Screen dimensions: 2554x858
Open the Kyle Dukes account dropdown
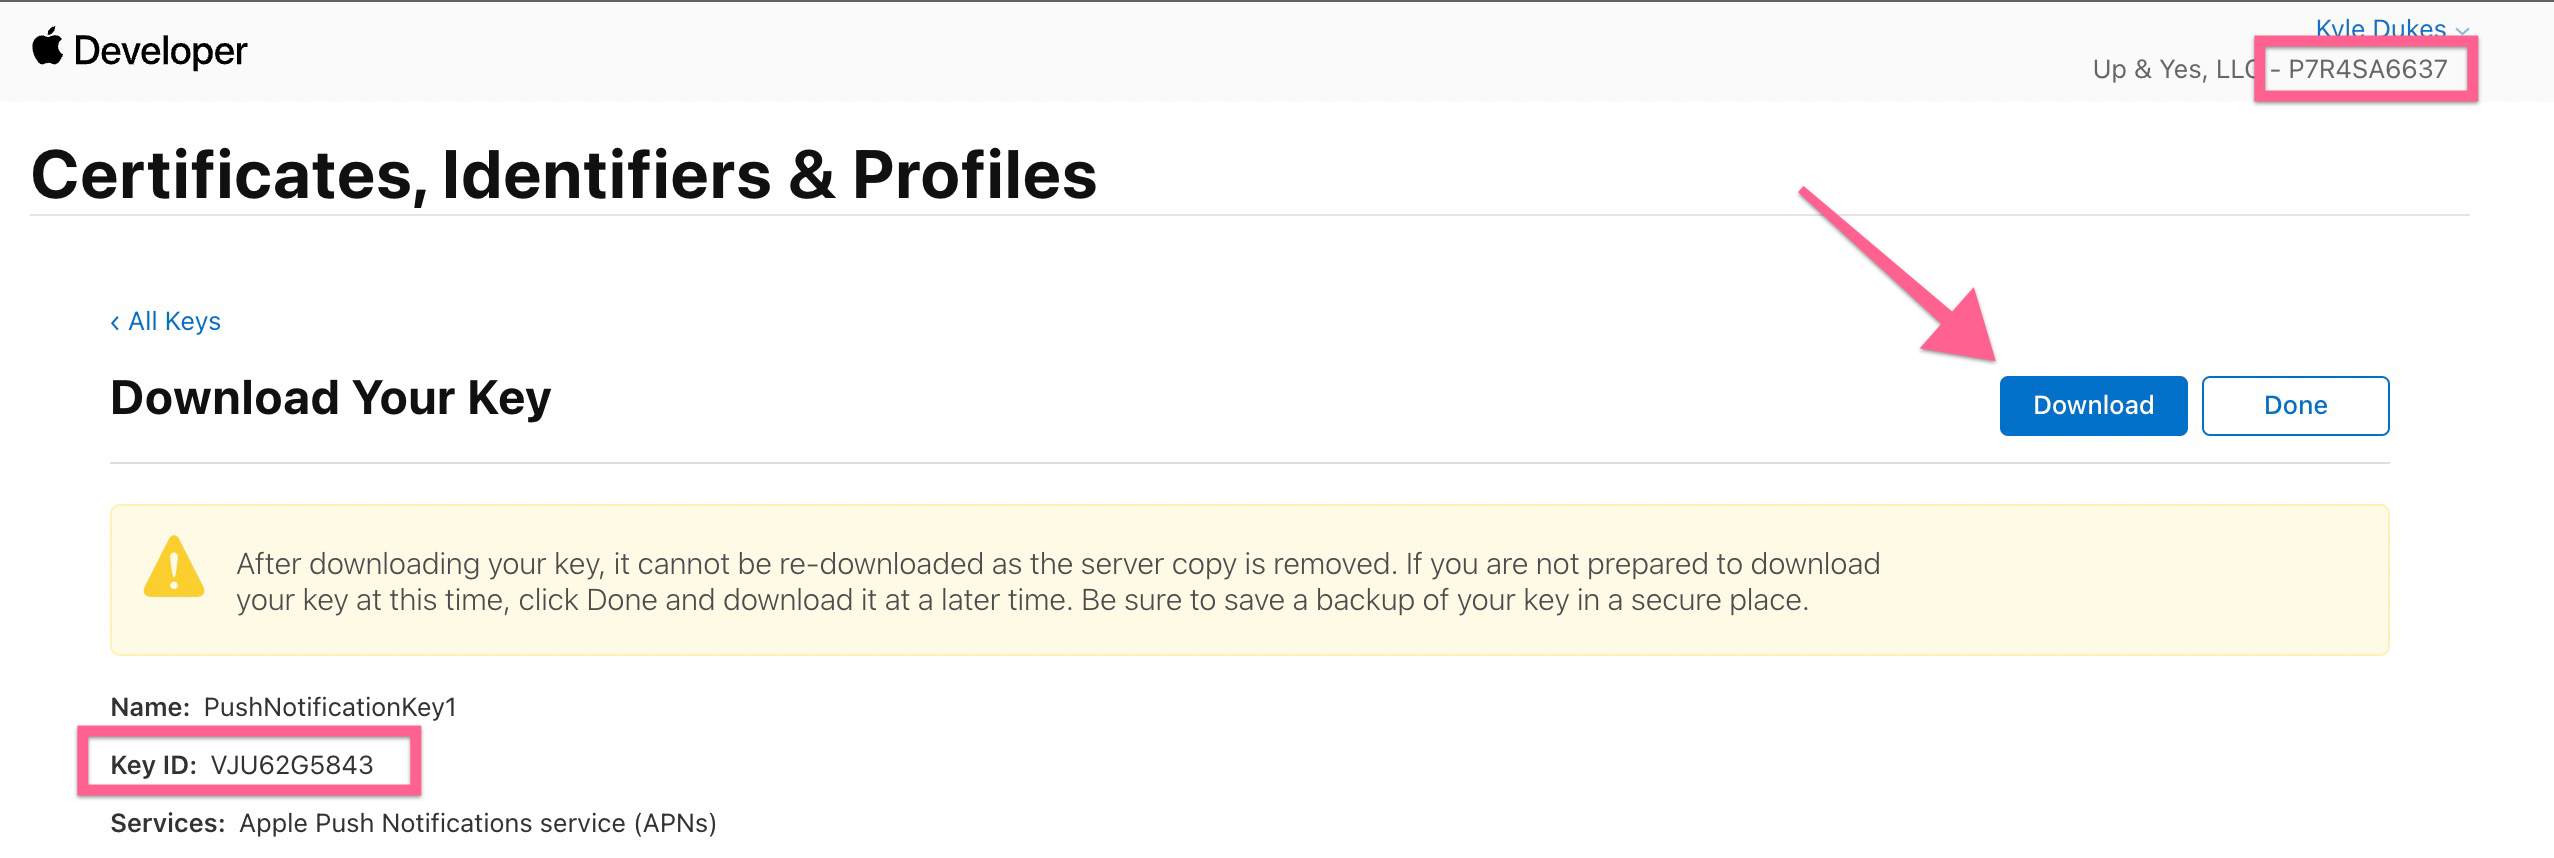pyautogui.click(x=2380, y=28)
